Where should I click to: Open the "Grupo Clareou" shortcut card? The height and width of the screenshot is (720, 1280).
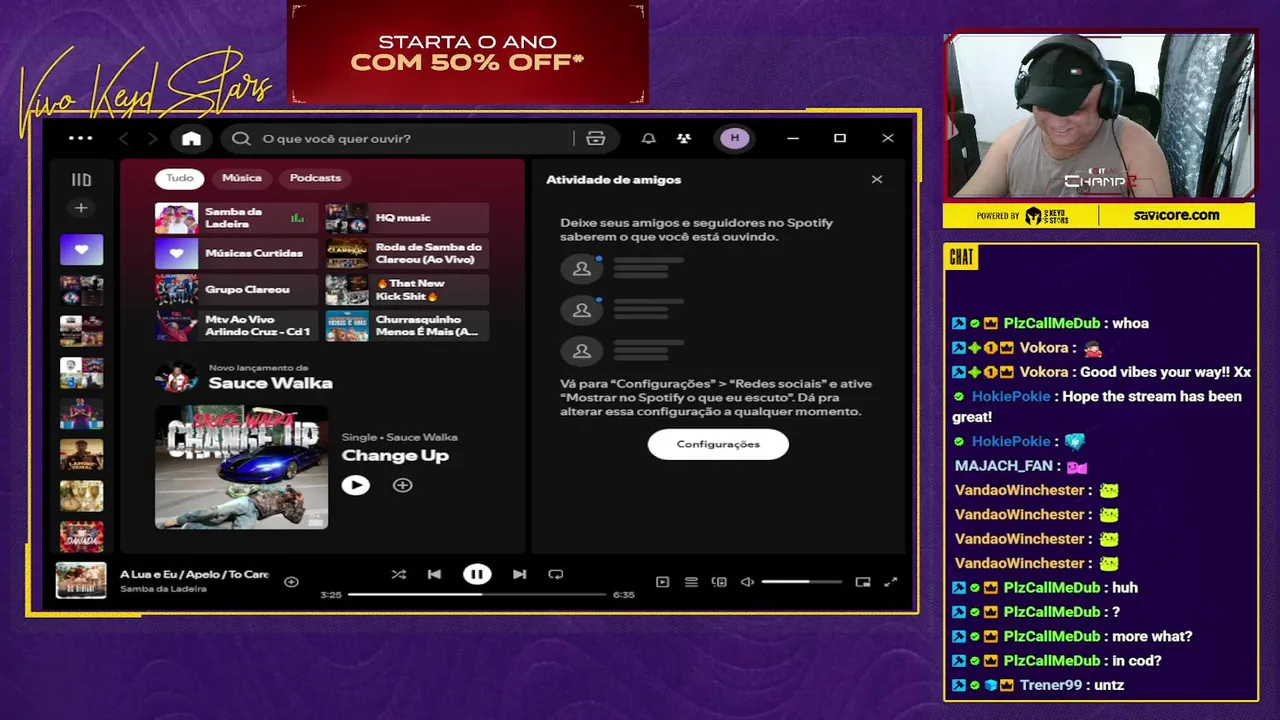pos(236,289)
